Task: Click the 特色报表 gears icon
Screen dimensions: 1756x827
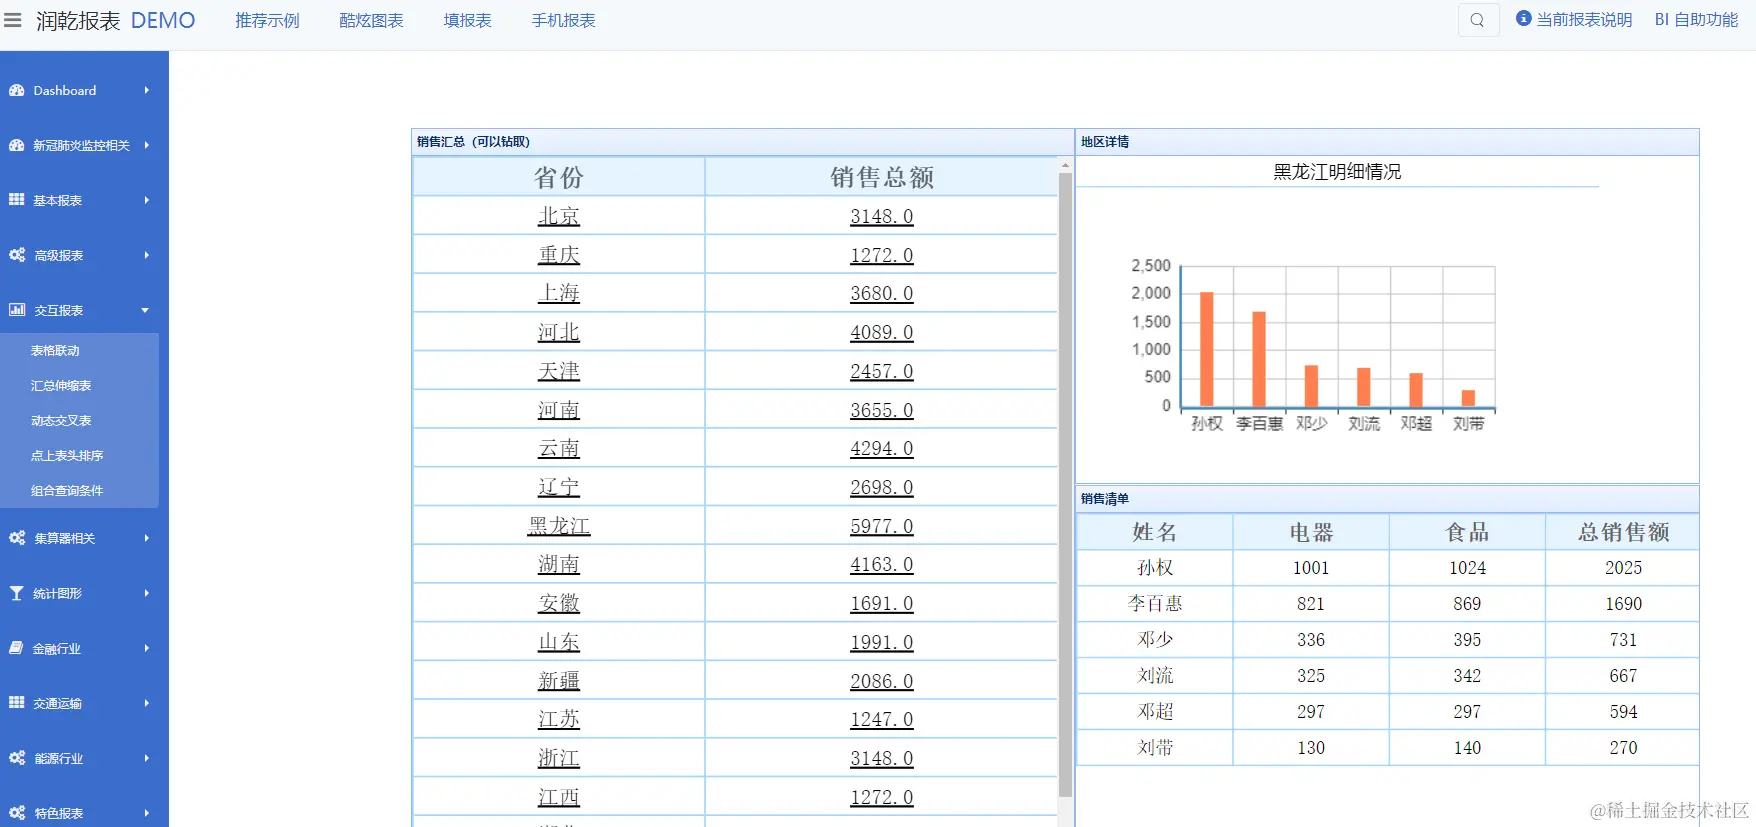Action: pyautogui.click(x=17, y=813)
